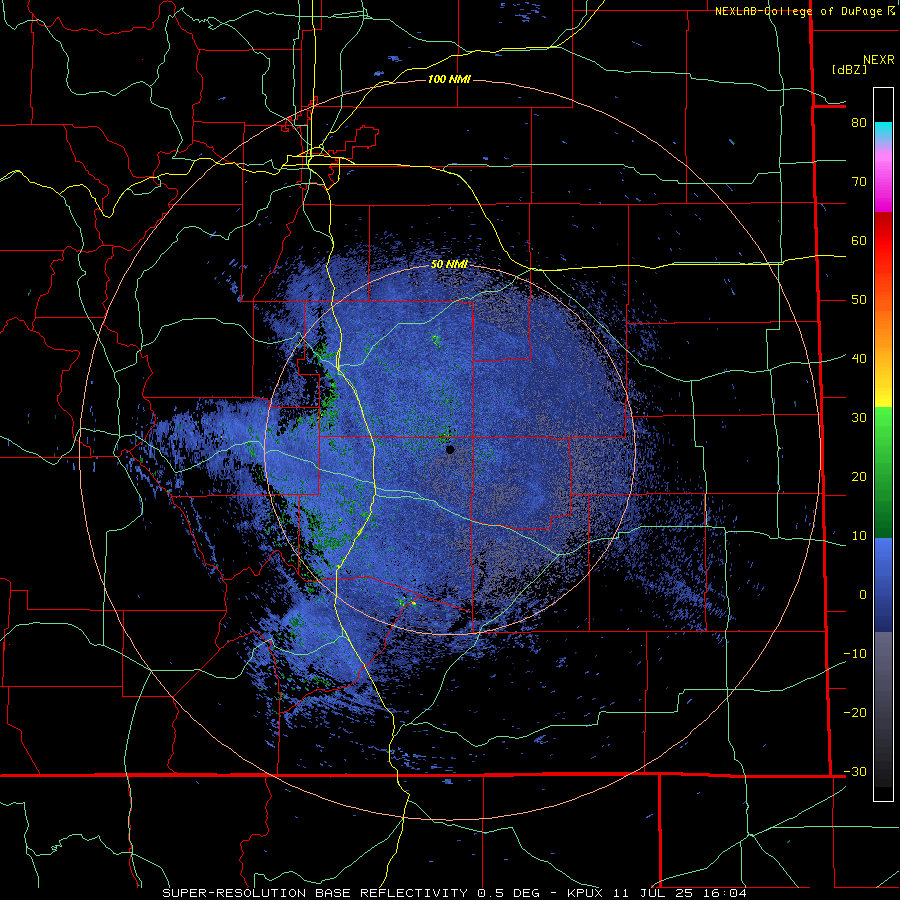Click the 0 value on the dBZ scale

(863, 595)
